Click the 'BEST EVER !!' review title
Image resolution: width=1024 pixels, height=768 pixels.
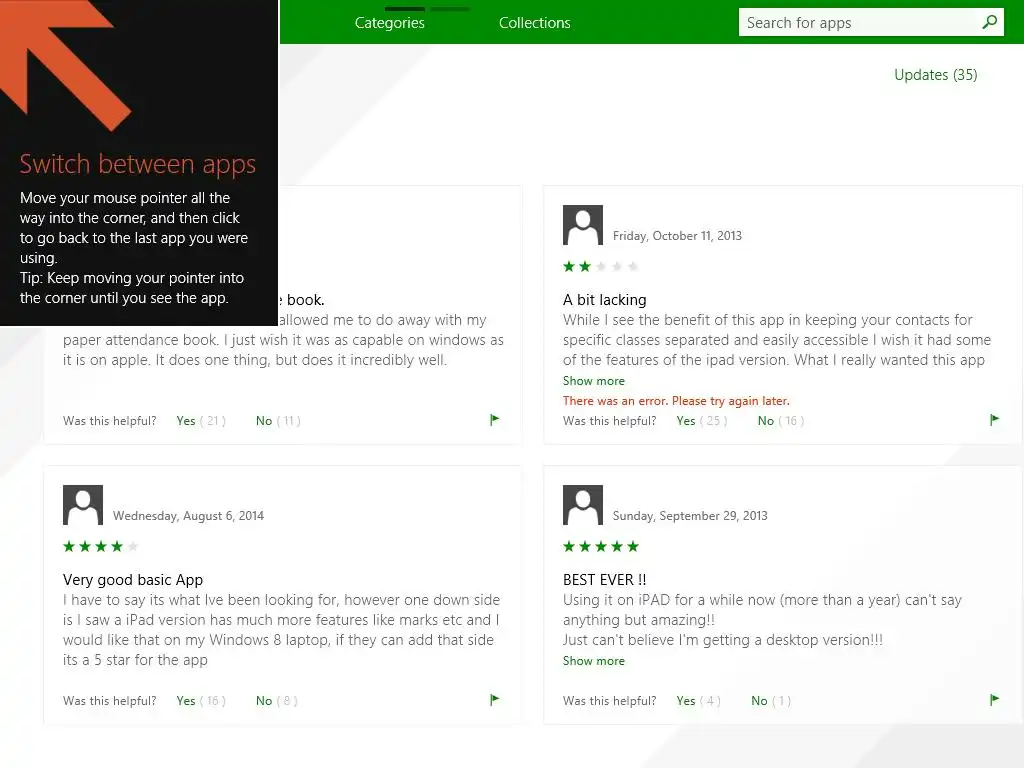click(x=605, y=580)
